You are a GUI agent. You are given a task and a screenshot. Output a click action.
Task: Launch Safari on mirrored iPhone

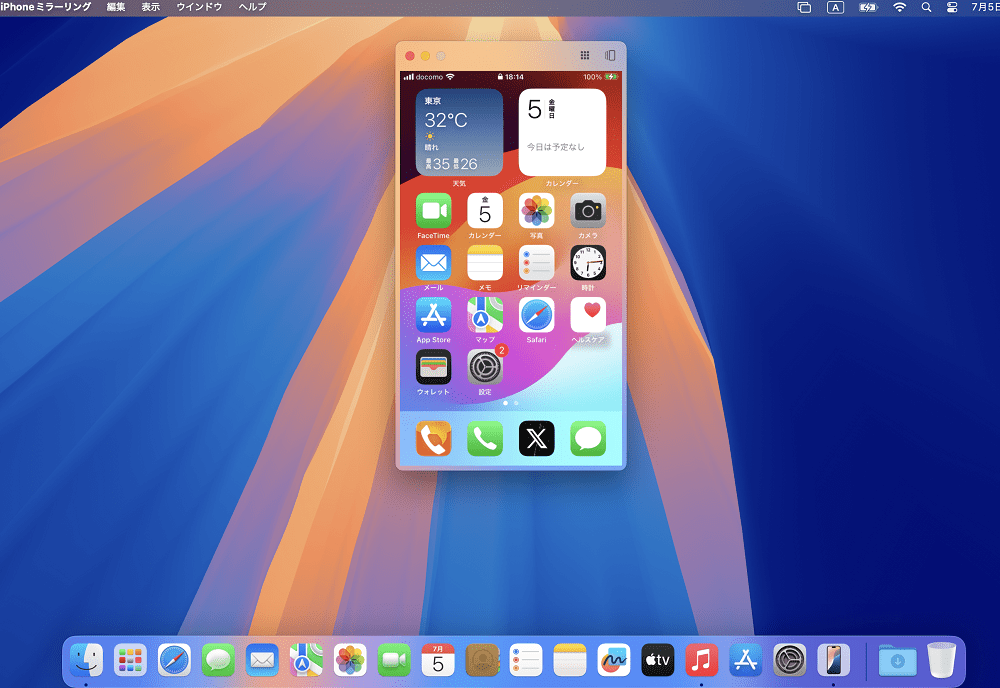(536, 315)
